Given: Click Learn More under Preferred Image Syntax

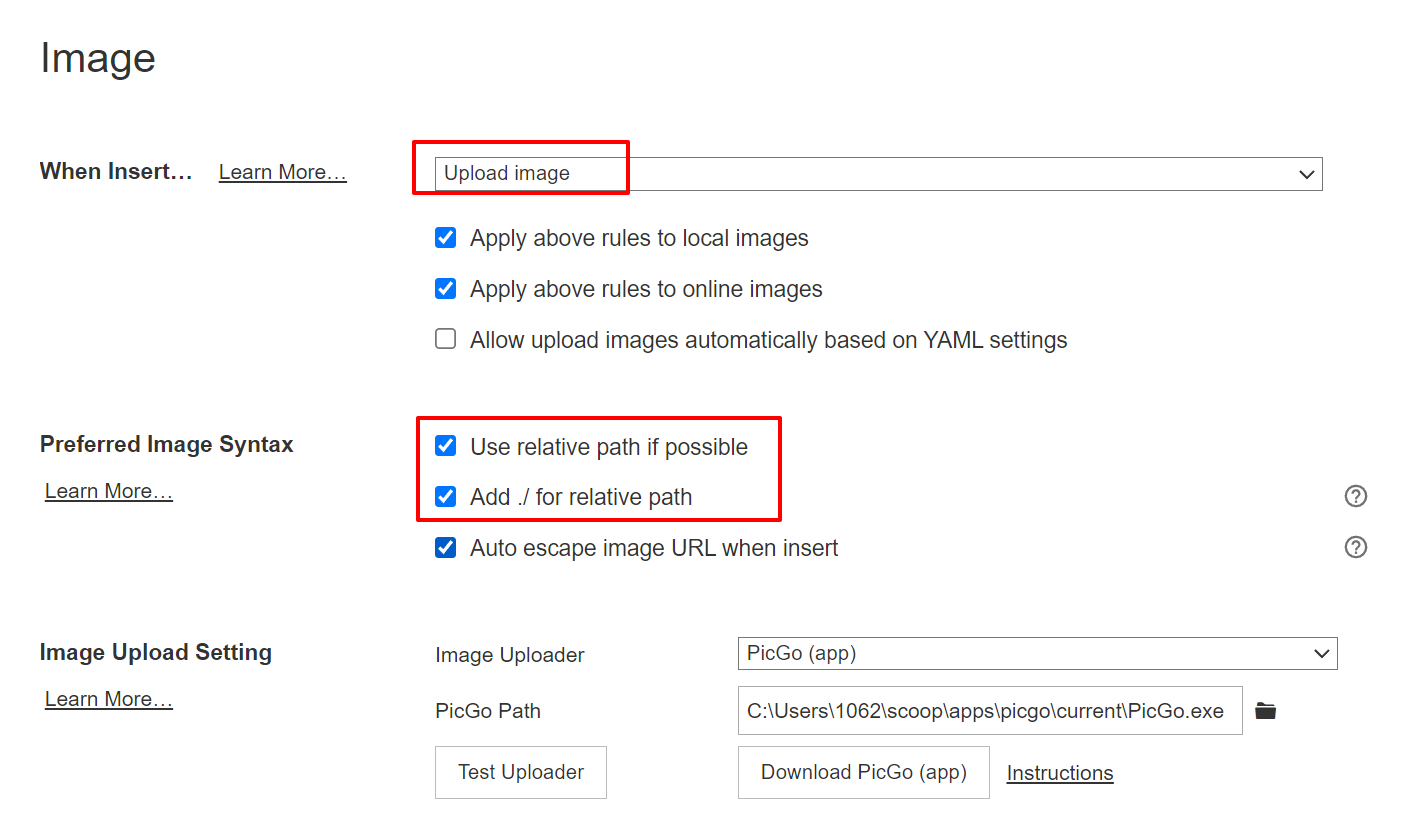Looking at the screenshot, I should click(108, 490).
